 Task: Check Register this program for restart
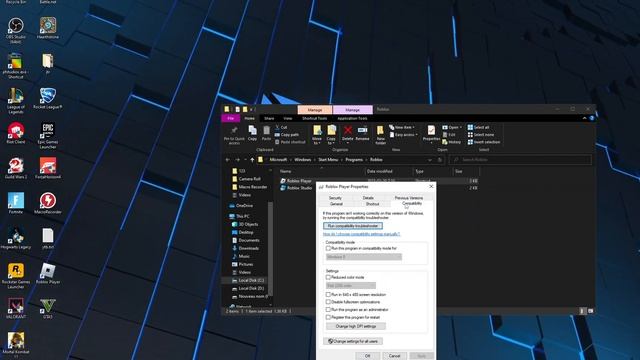pyautogui.click(x=328, y=317)
